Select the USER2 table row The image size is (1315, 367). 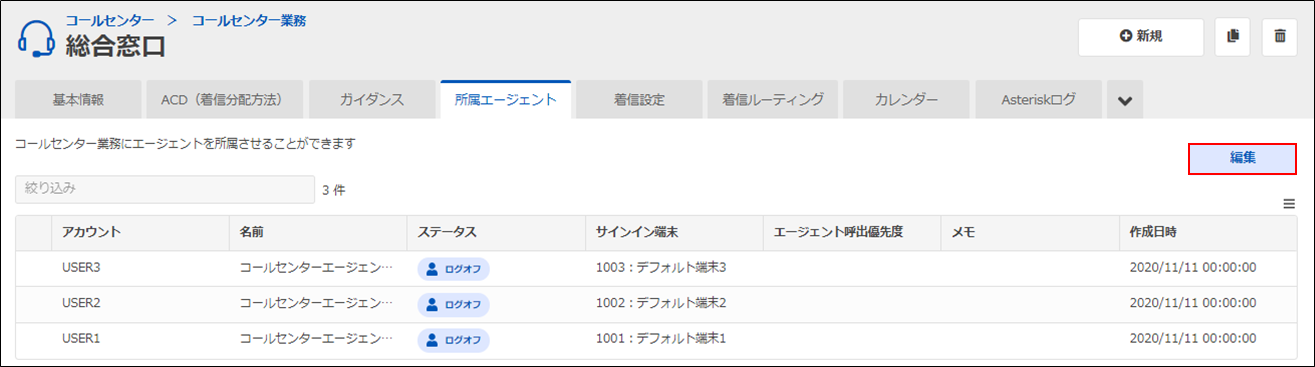[x=658, y=303]
